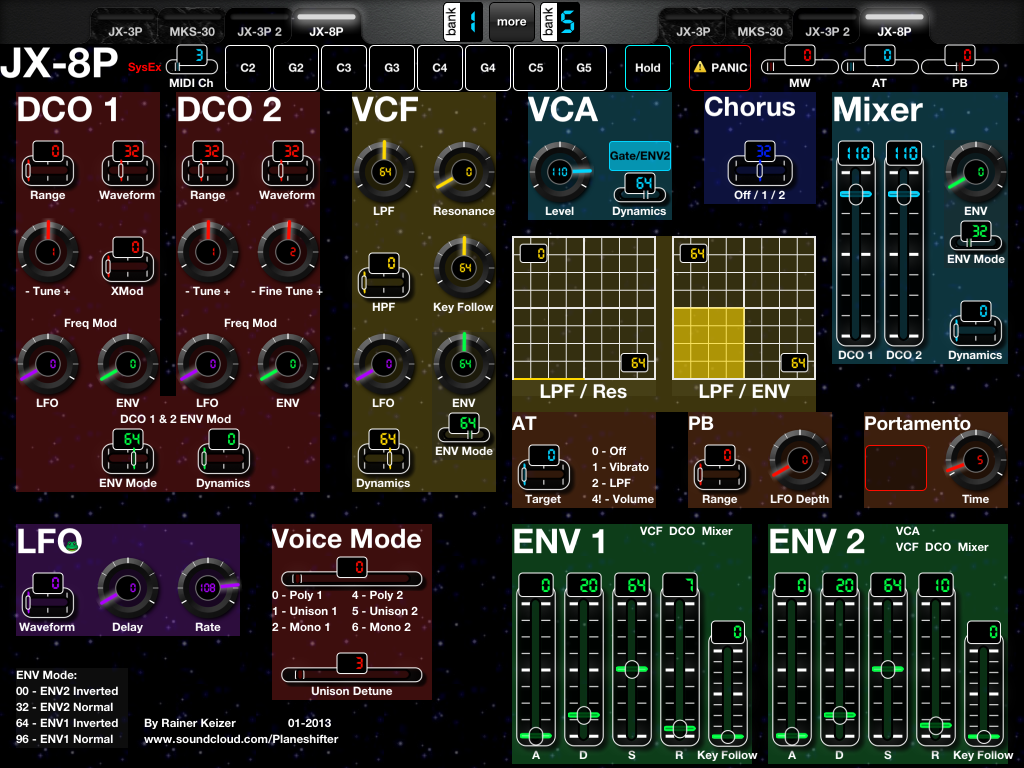Click the VCF ENV knob

click(464, 364)
